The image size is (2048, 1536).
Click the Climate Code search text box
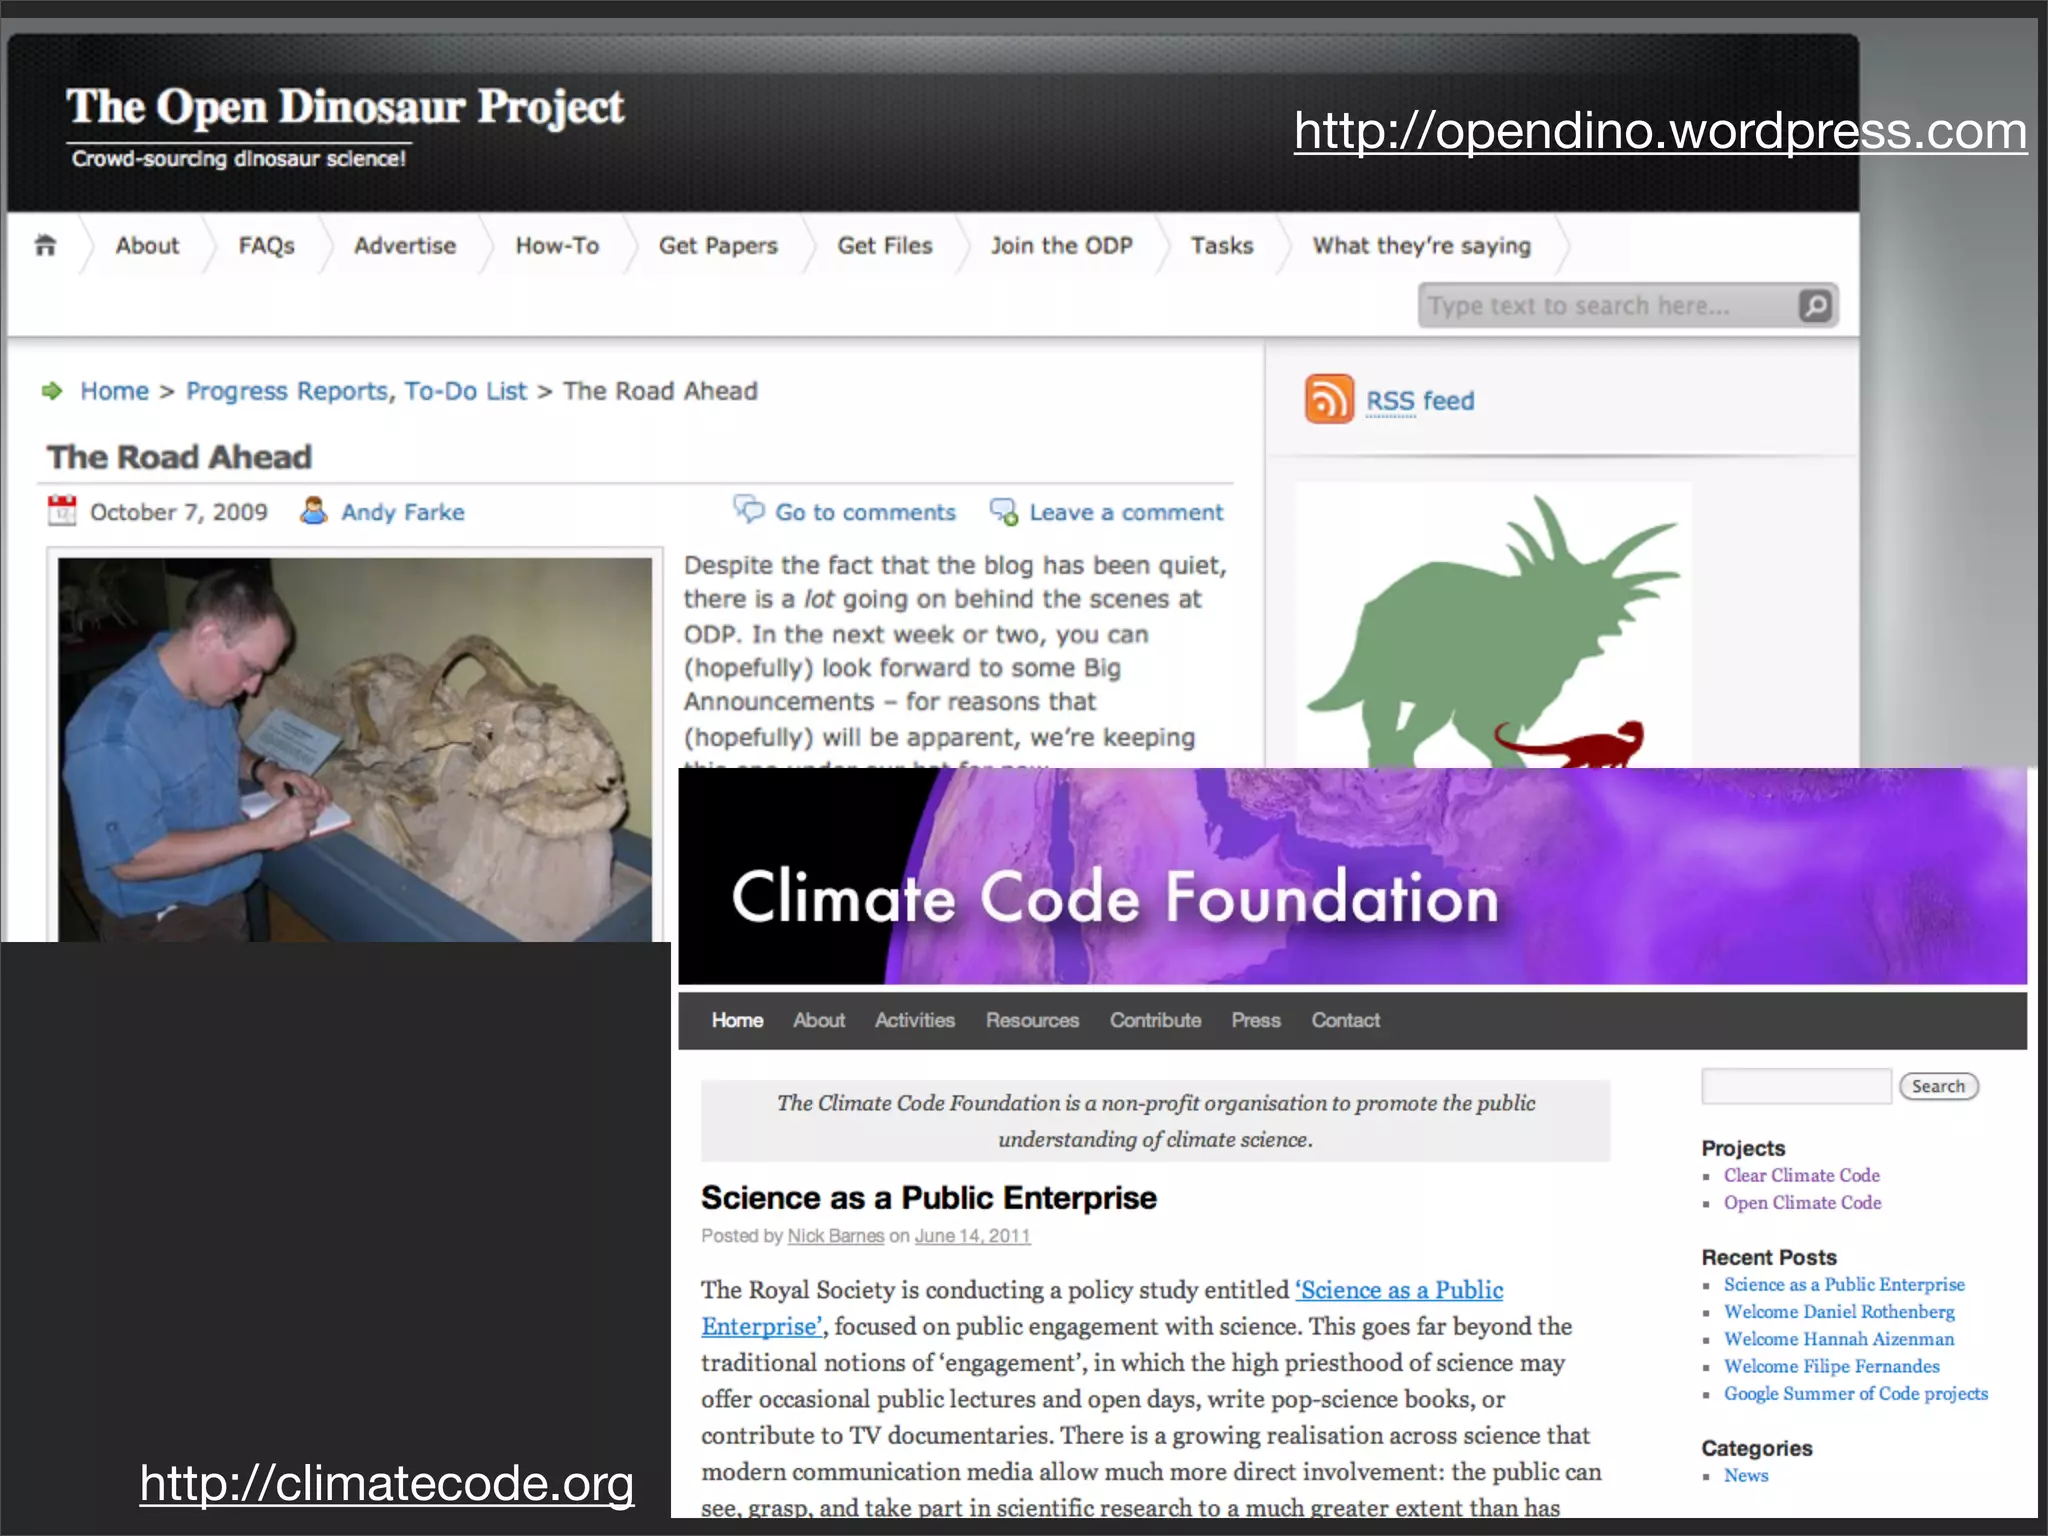1796,1086
